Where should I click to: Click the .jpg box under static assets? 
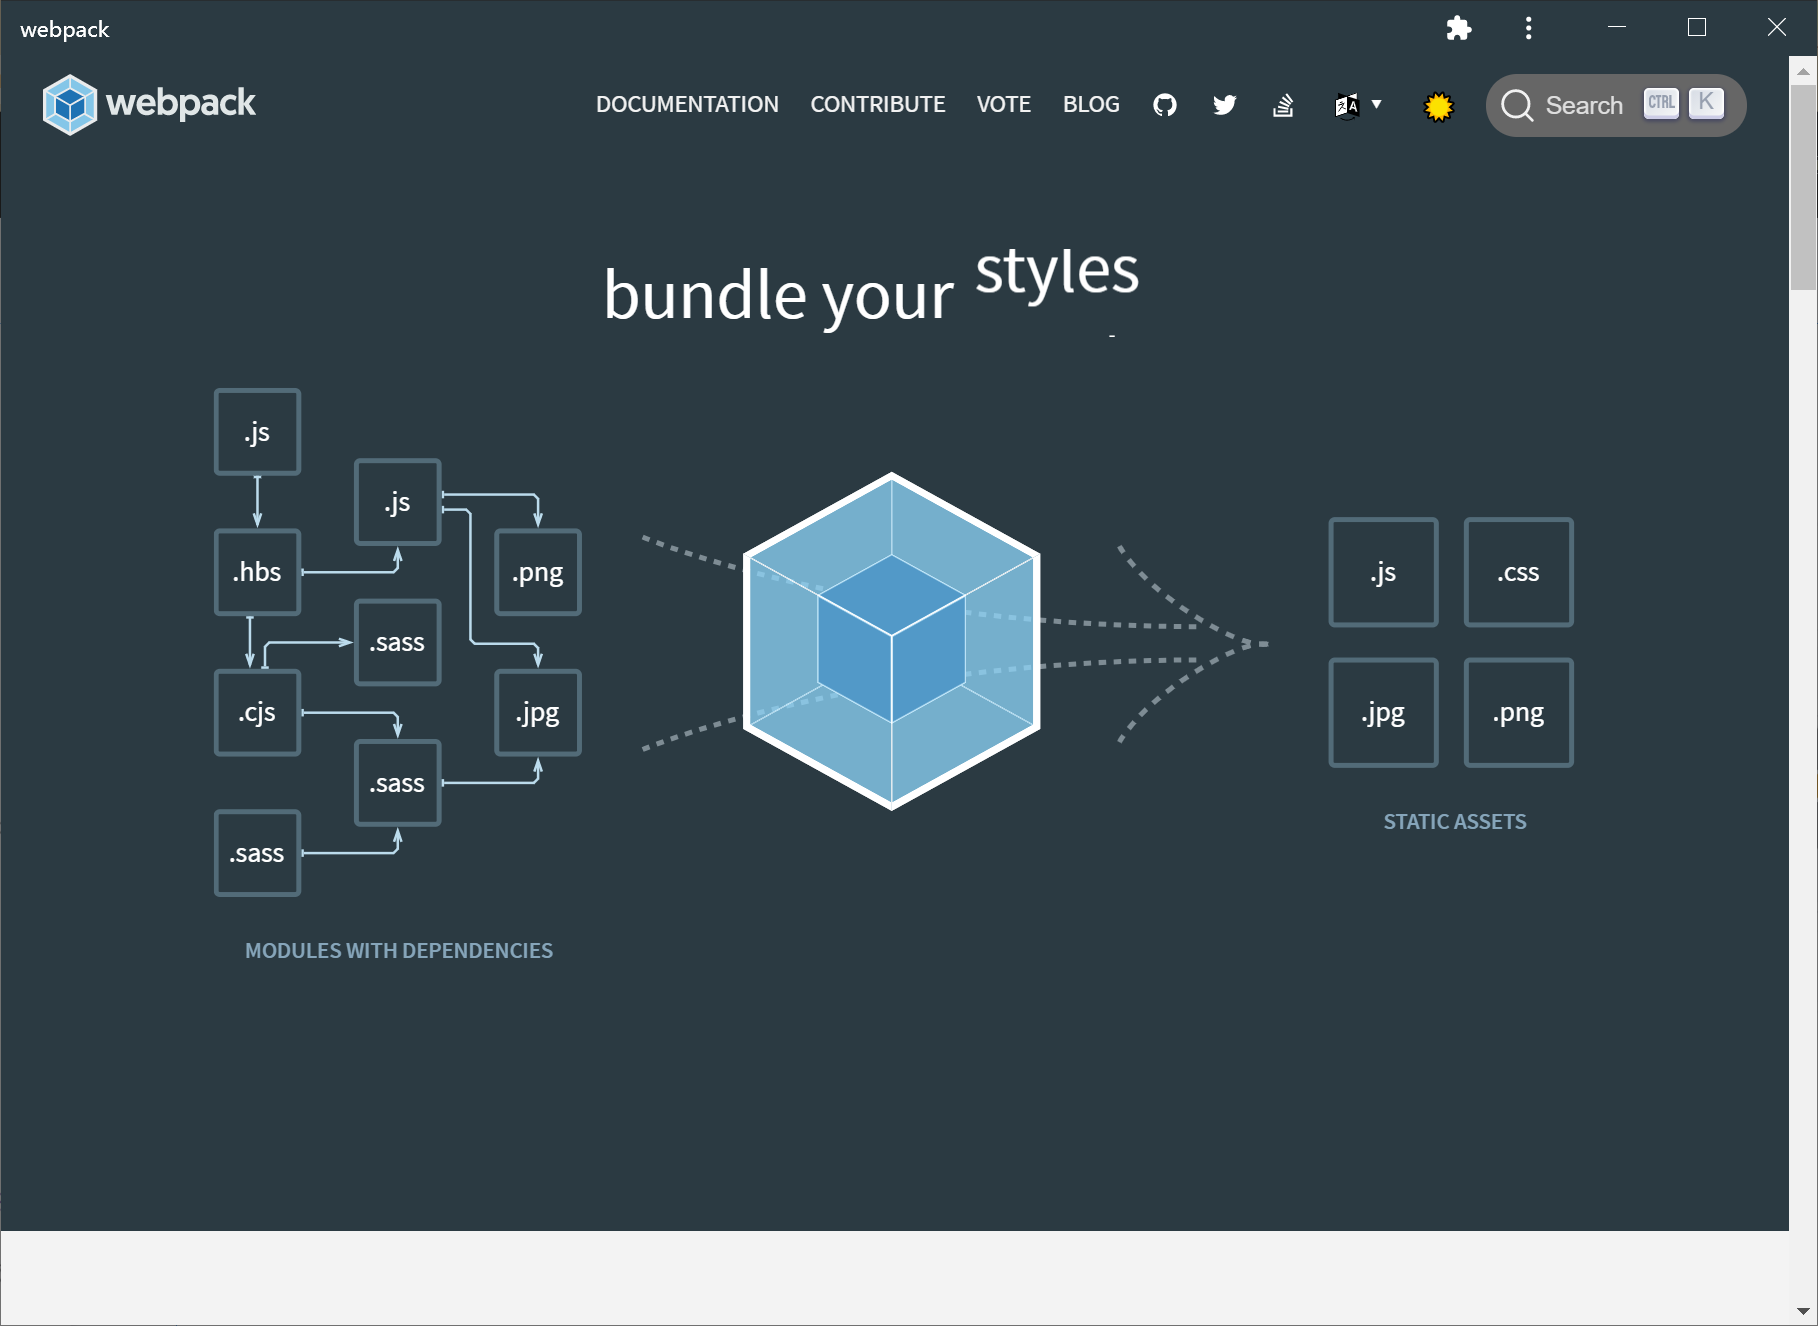click(1383, 713)
